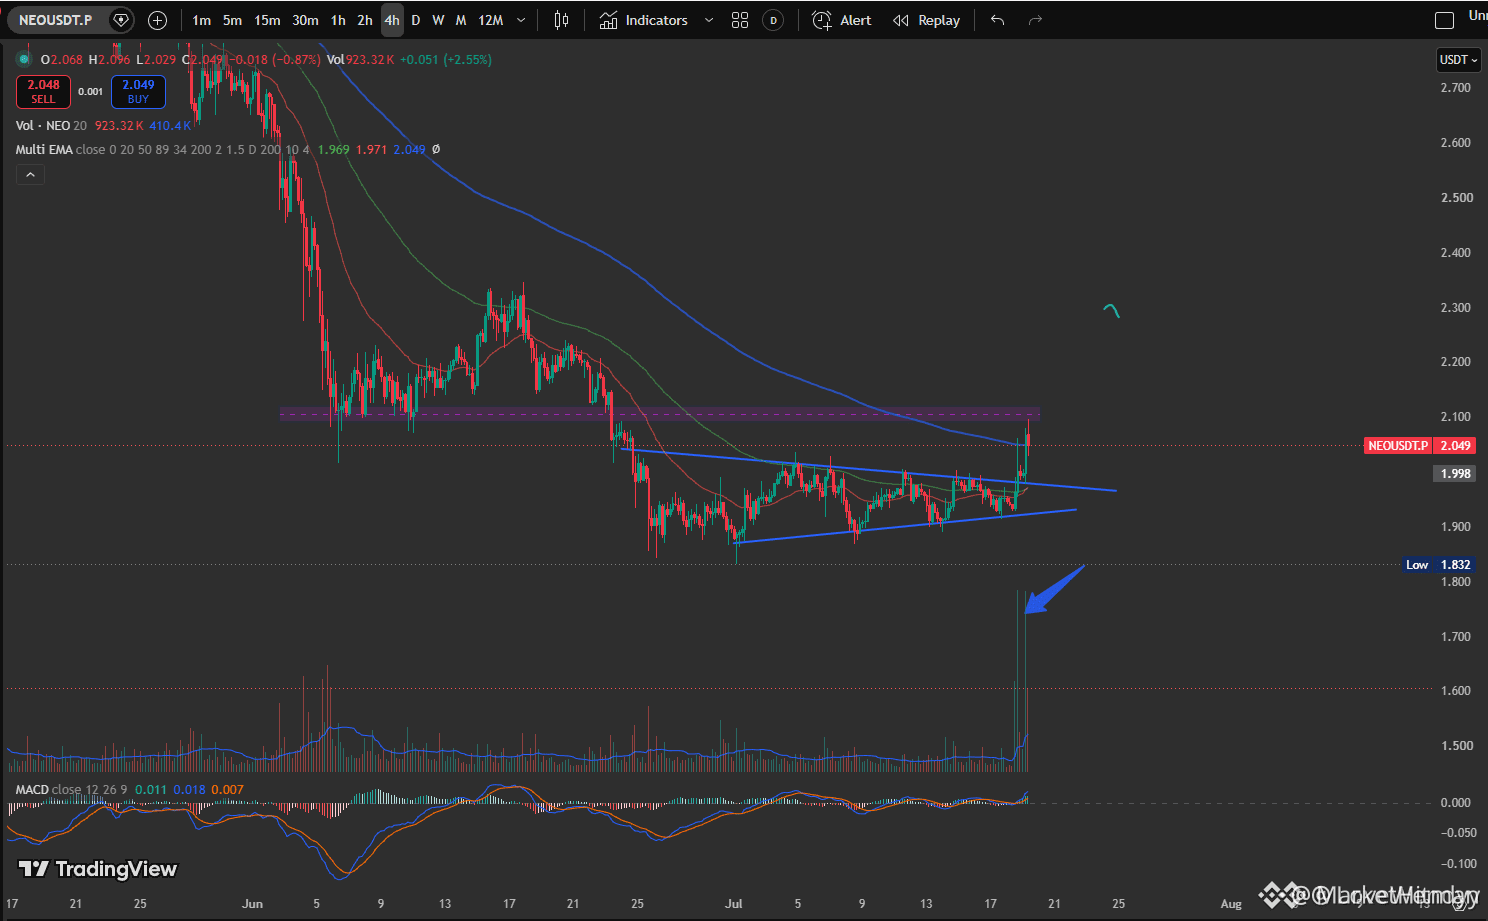Click the TradingView logo
The width and height of the screenshot is (1488, 921).
click(98, 869)
